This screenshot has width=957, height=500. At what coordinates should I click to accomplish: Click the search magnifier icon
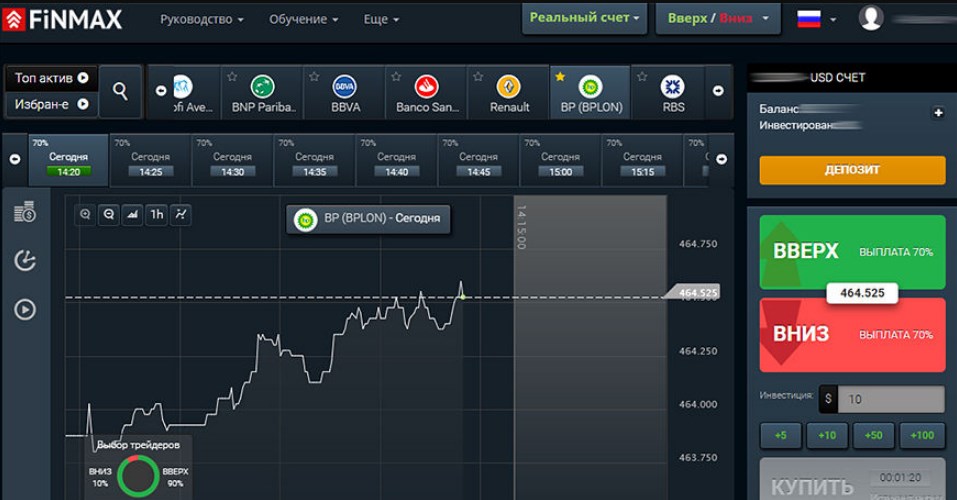pyautogui.click(x=120, y=91)
